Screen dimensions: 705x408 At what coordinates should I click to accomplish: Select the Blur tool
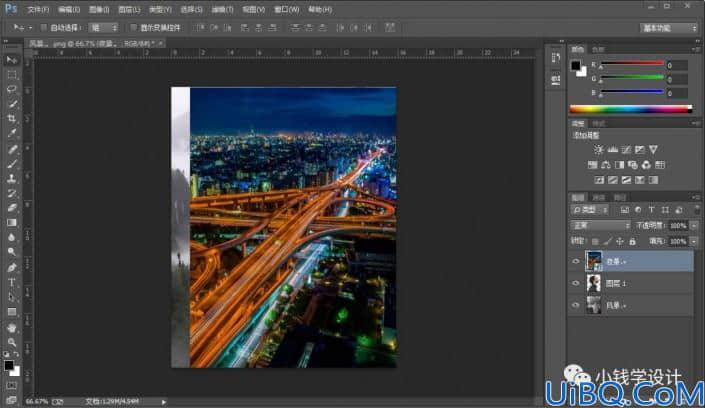[x=12, y=237]
